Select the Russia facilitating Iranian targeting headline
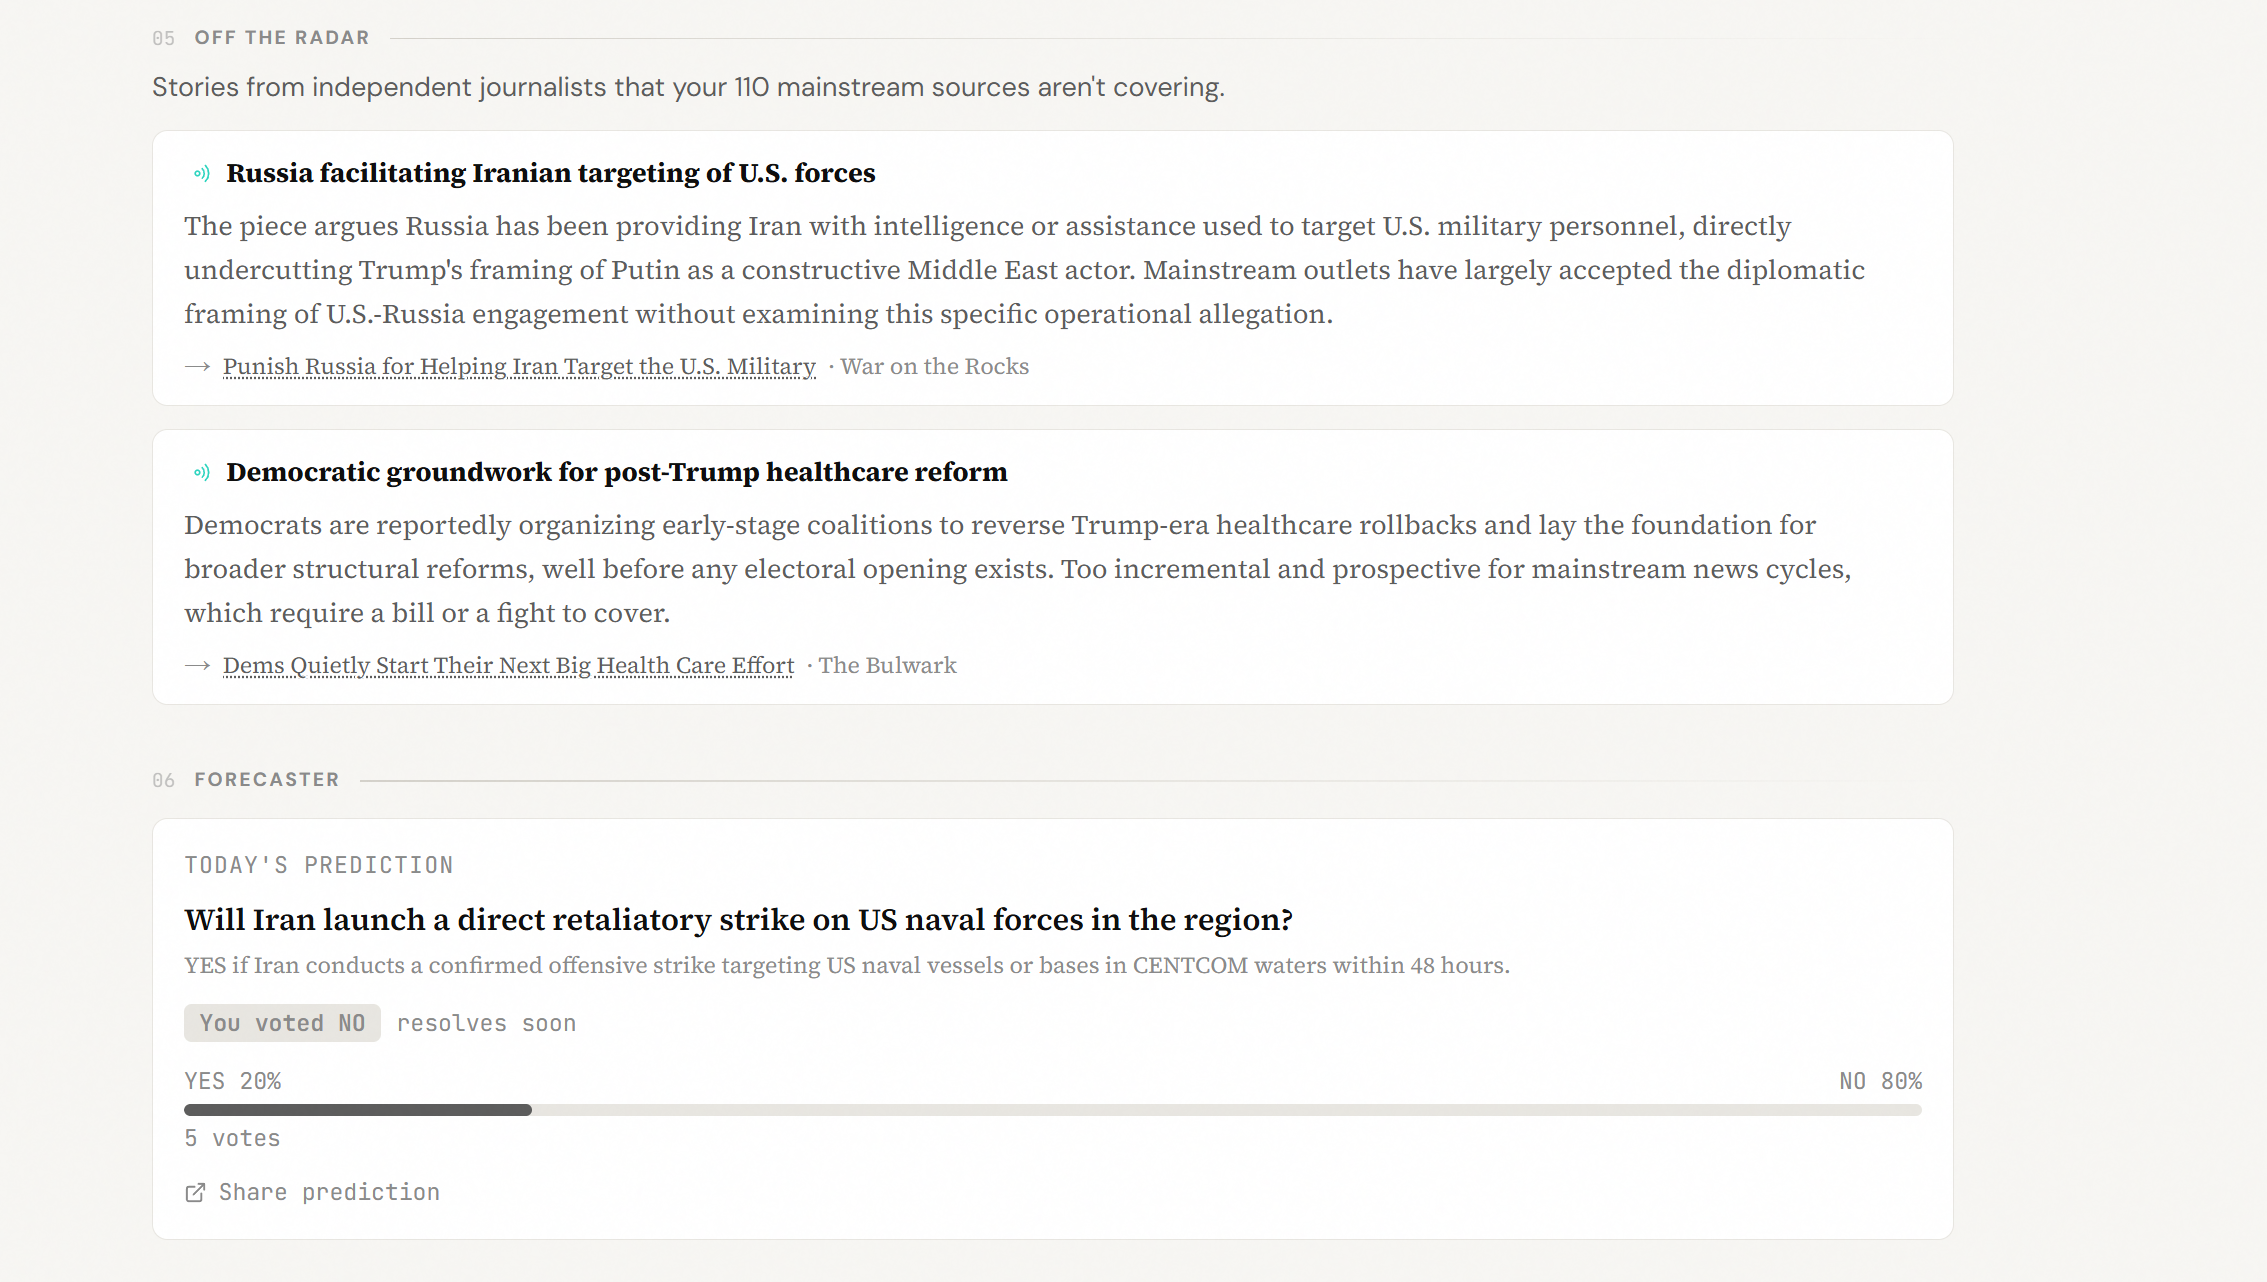Viewport: 2267px width, 1282px height. [x=550, y=173]
